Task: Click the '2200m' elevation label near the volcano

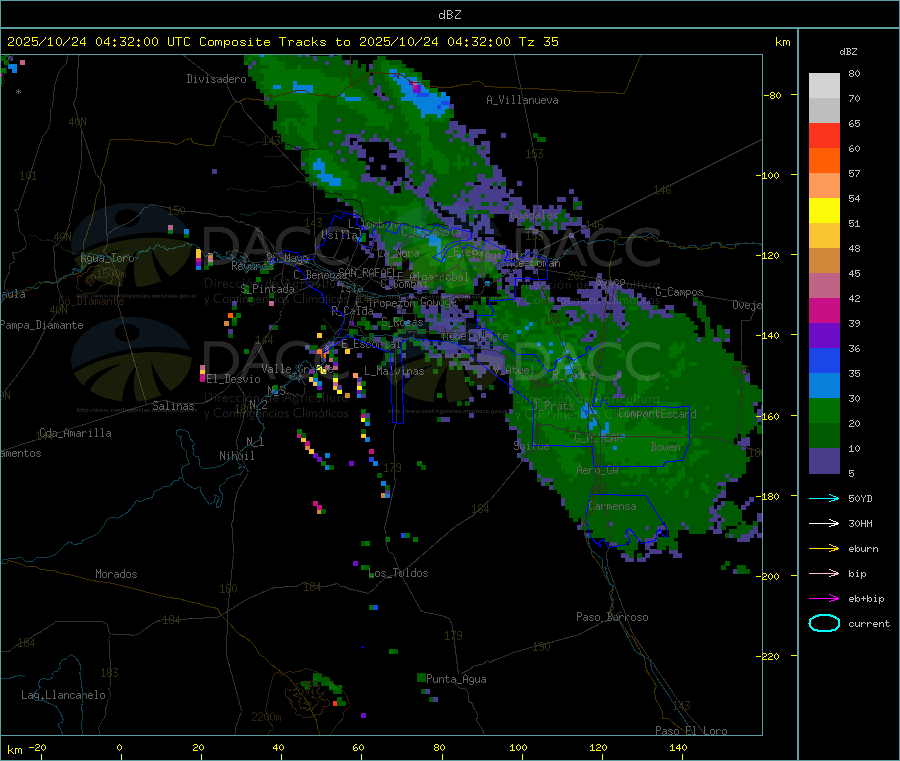Action: [266, 717]
